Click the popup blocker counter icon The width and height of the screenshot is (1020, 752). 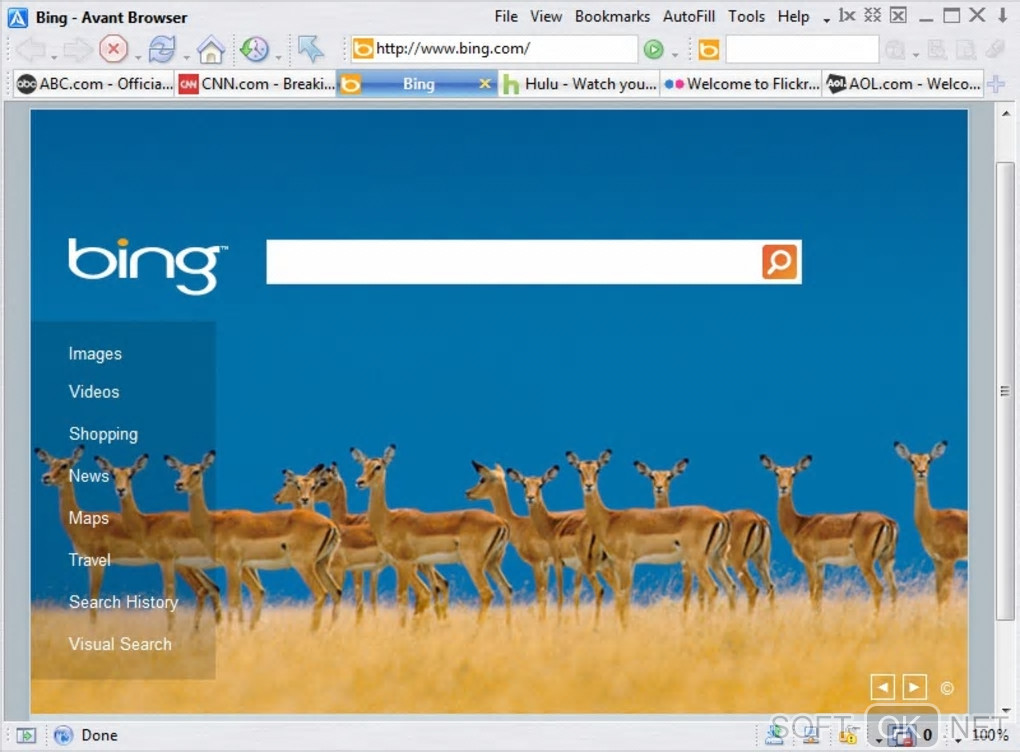pyautogui.click(x=904, y=735)
